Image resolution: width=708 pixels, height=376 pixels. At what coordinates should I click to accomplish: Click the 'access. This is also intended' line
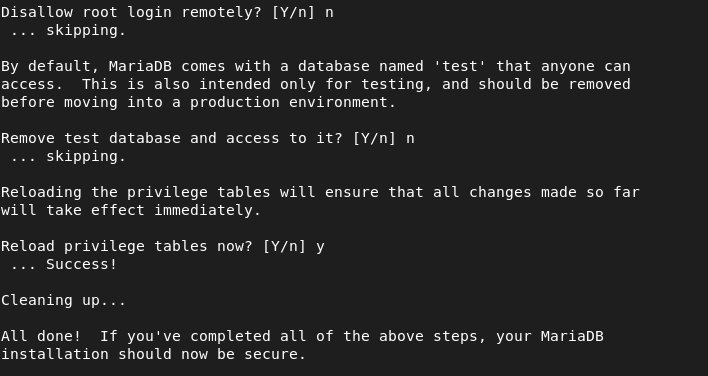[x=316, y=84]
